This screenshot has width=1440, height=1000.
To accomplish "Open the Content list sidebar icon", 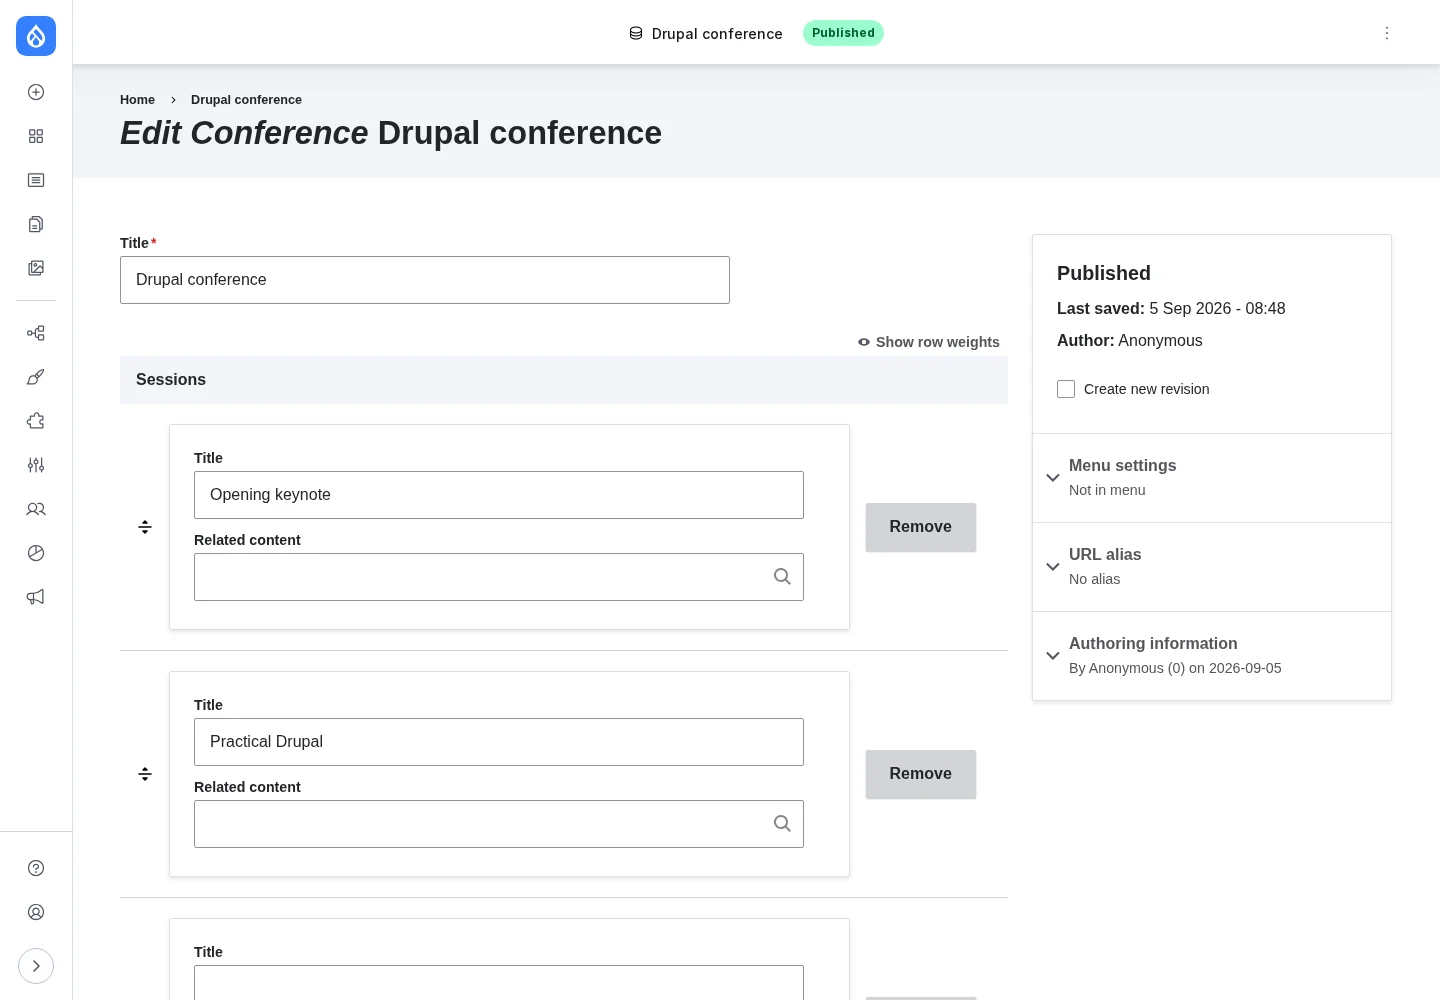I will [36, 180].
